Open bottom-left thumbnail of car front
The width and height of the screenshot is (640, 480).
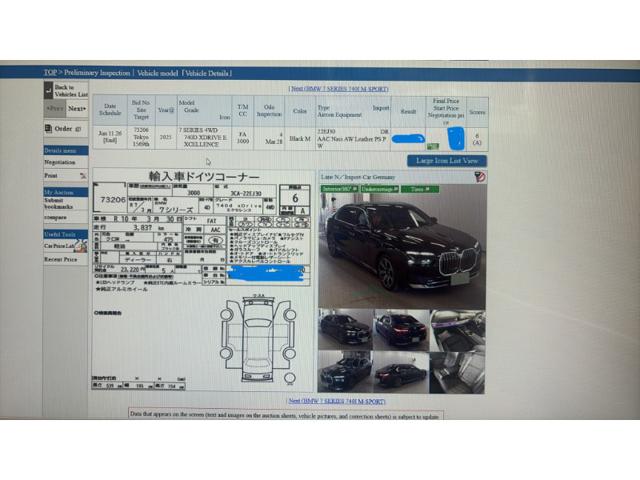pyautogui.click(x=345, y=372)
